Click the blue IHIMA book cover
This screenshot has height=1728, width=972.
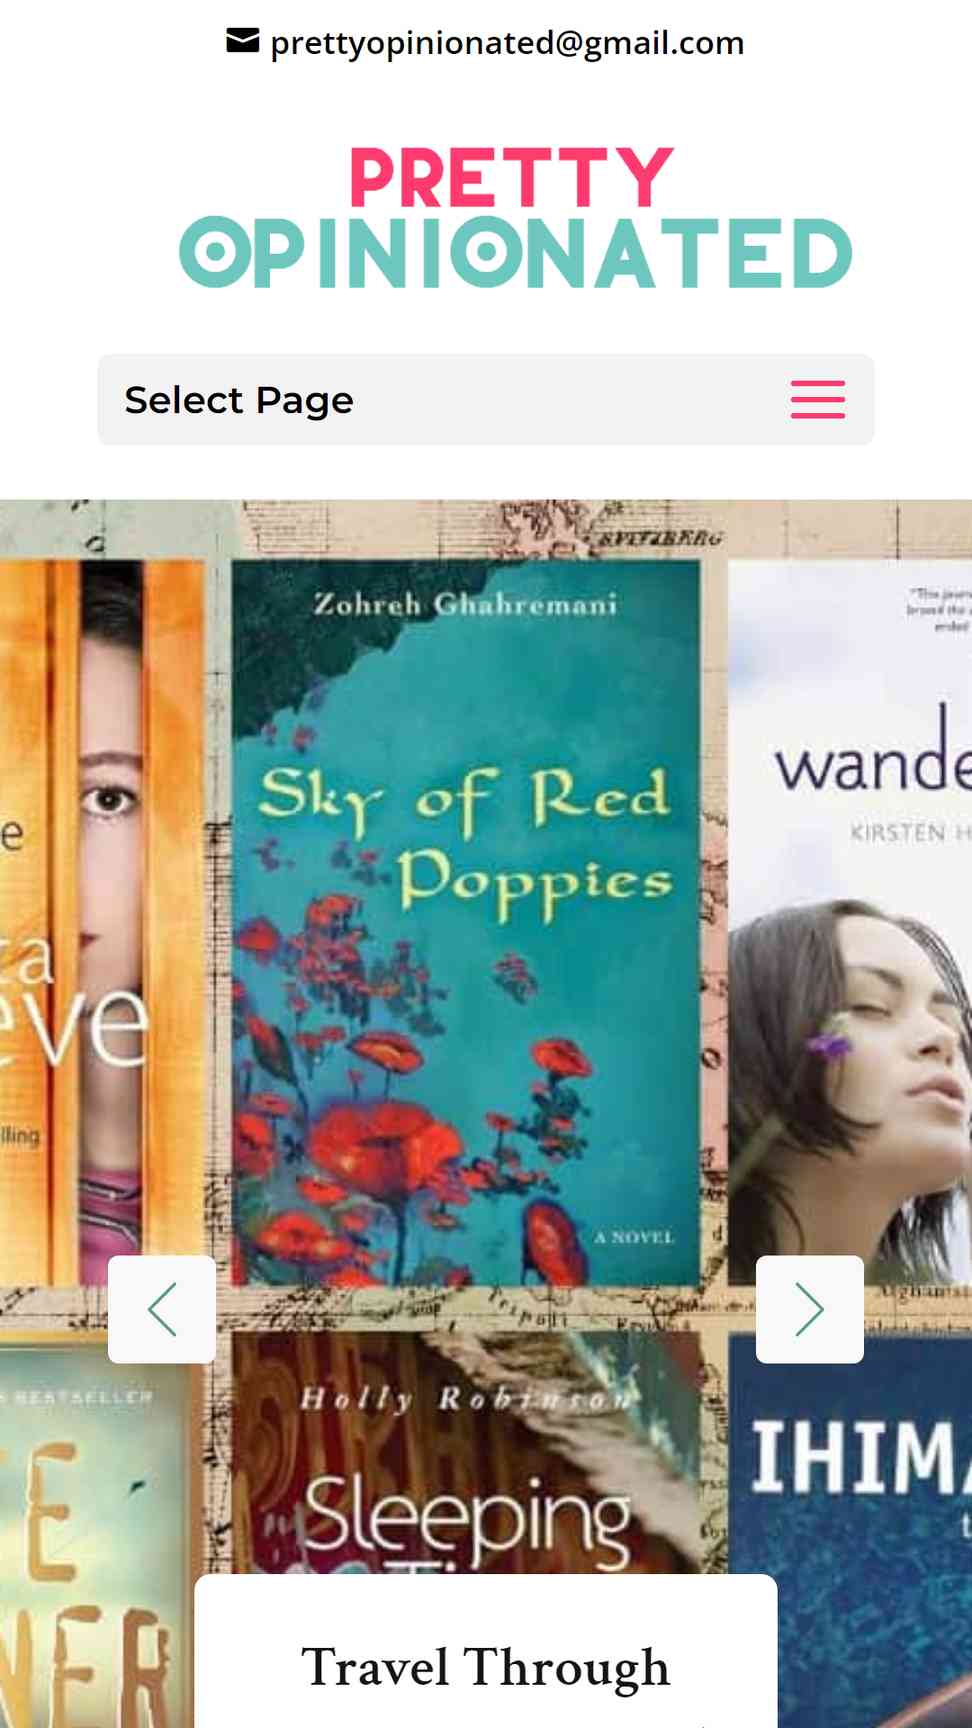point(850,1529)
